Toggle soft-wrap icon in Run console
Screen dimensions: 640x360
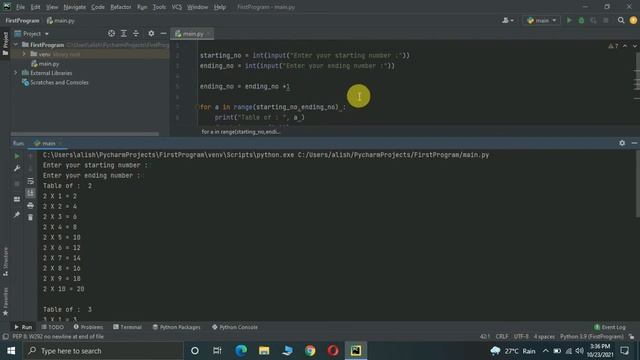tap(31, 181)
